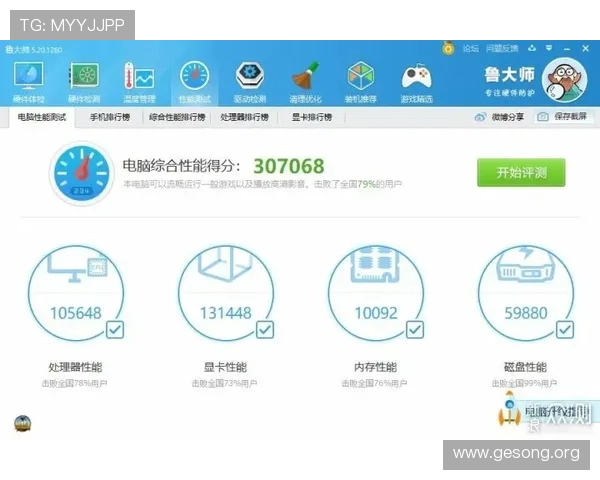Click the graphics cube icon in circle
Image resolution: width=600 pixels, height=480 pixels.
(x=226, y=264)
